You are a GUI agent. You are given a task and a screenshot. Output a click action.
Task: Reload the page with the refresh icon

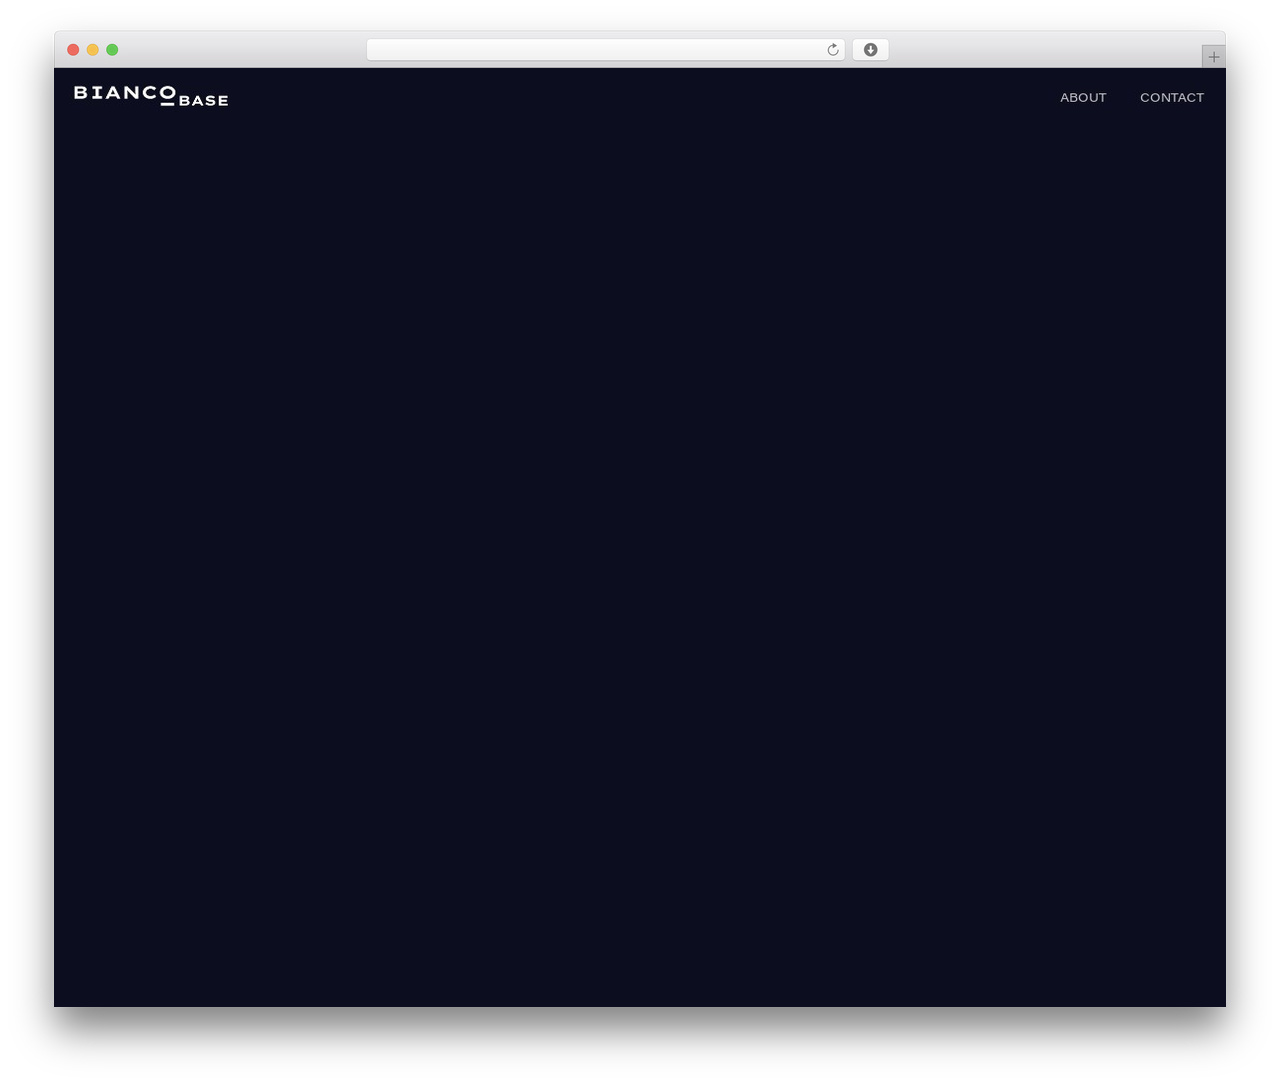pyautogui.click(x=833, y=50)
